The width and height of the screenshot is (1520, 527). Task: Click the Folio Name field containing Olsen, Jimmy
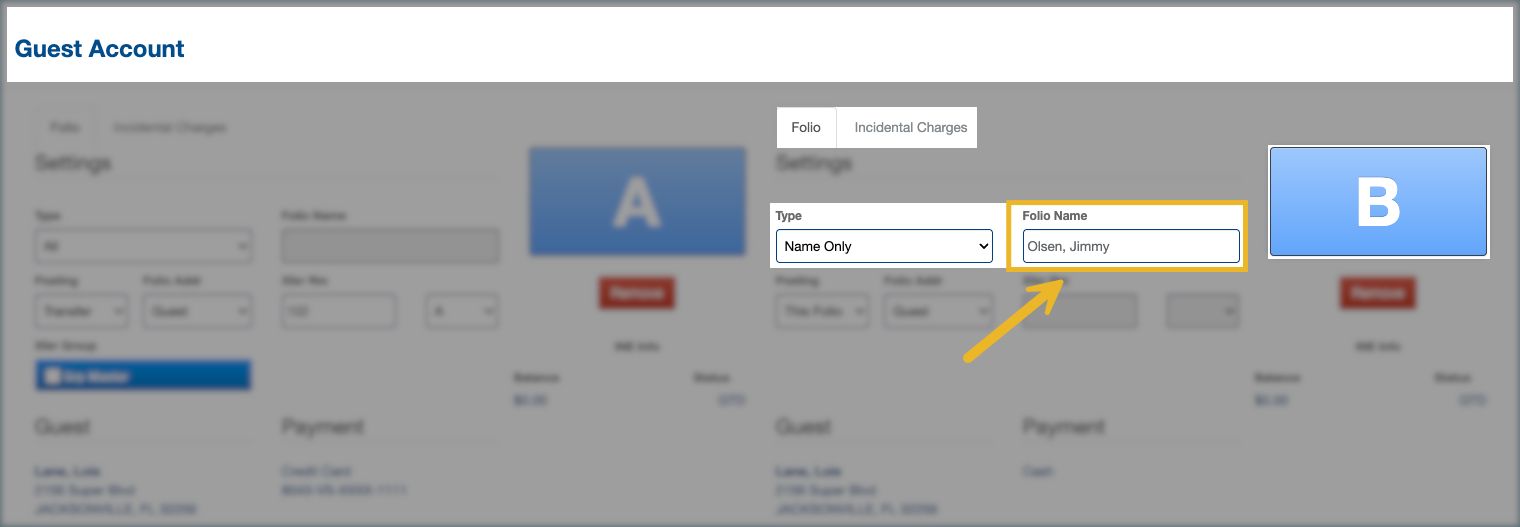coord(1130,246)
